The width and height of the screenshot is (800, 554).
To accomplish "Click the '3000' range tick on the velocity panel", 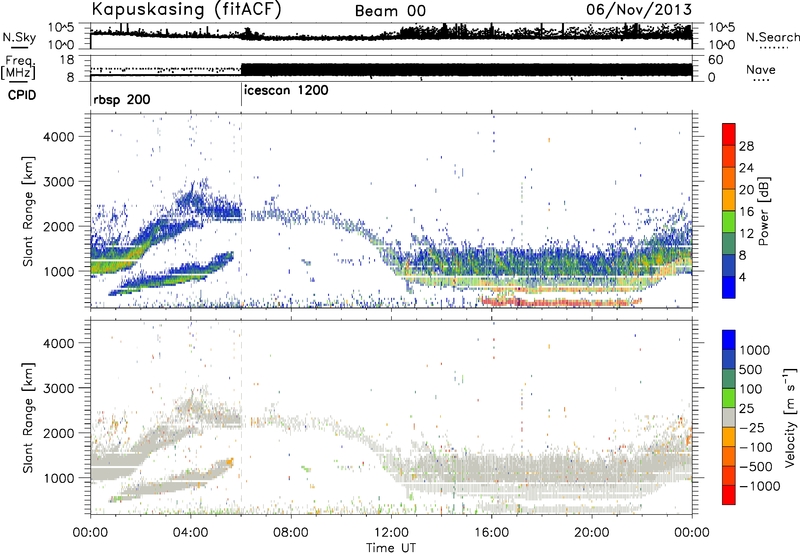I will click(58, 388).
